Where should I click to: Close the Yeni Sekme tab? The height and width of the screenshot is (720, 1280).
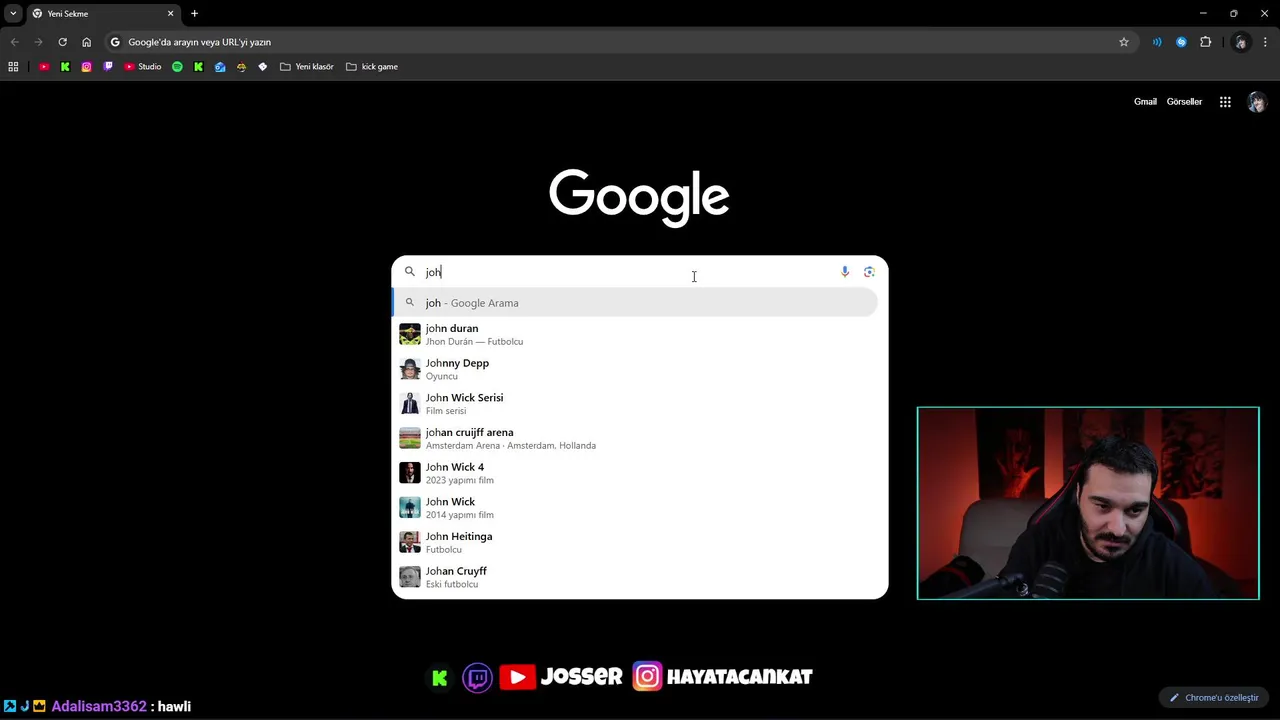(x=170, y=14)
